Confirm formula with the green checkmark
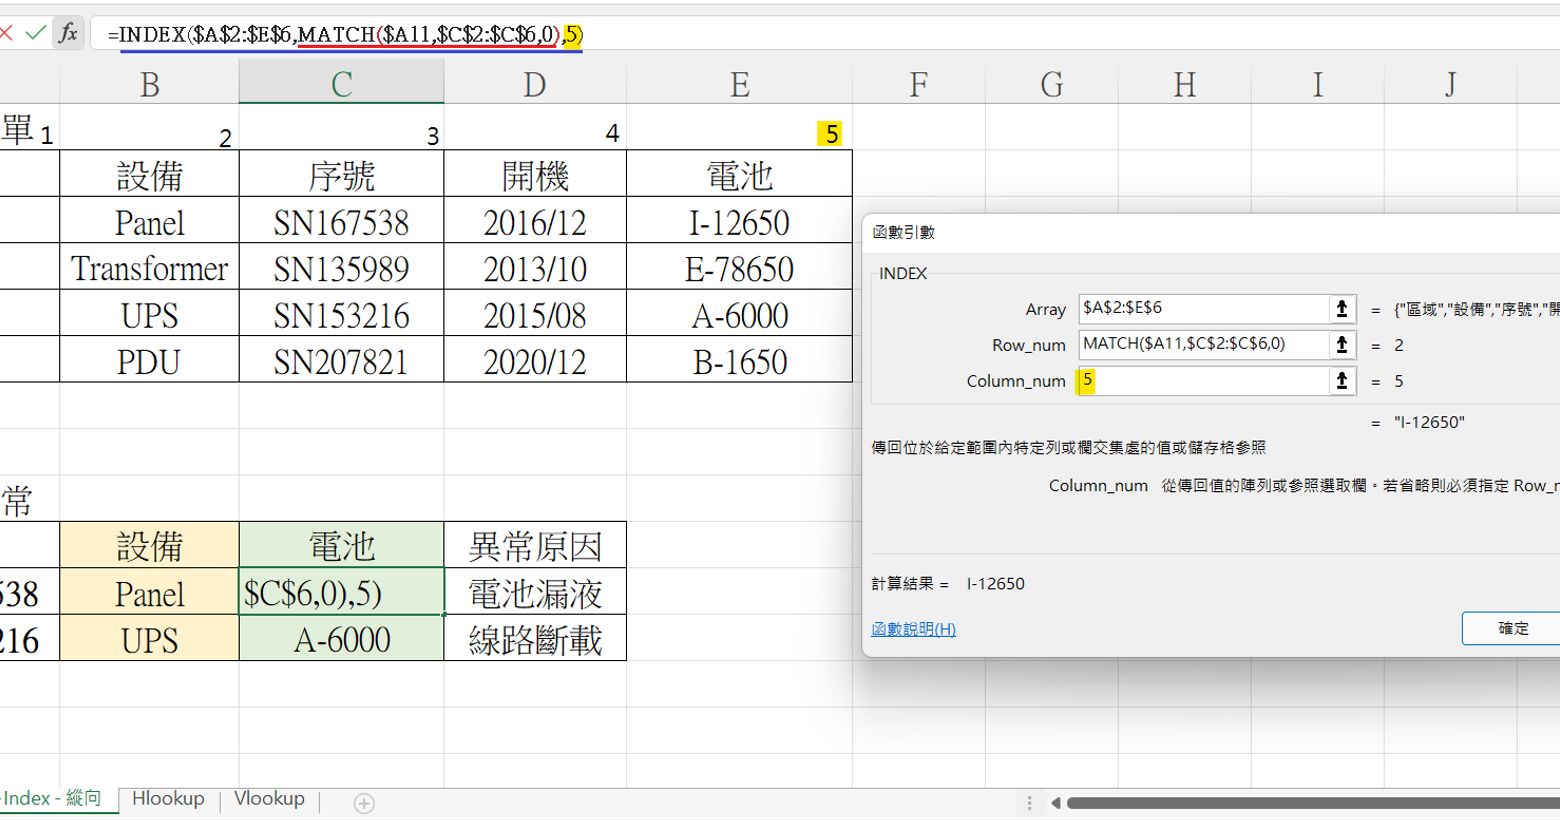1560x820 pixels. point(36,33)
